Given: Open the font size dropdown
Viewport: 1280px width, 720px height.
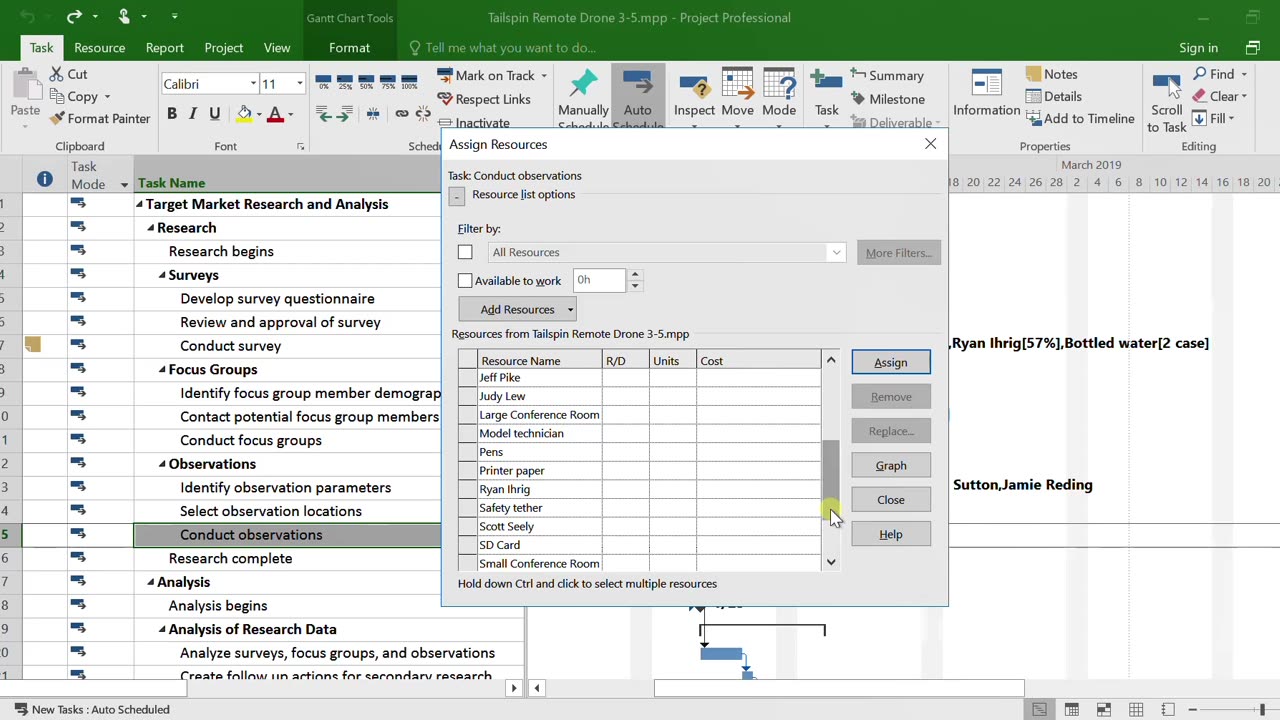Looking at the screenshot, I should click(299, 84).
